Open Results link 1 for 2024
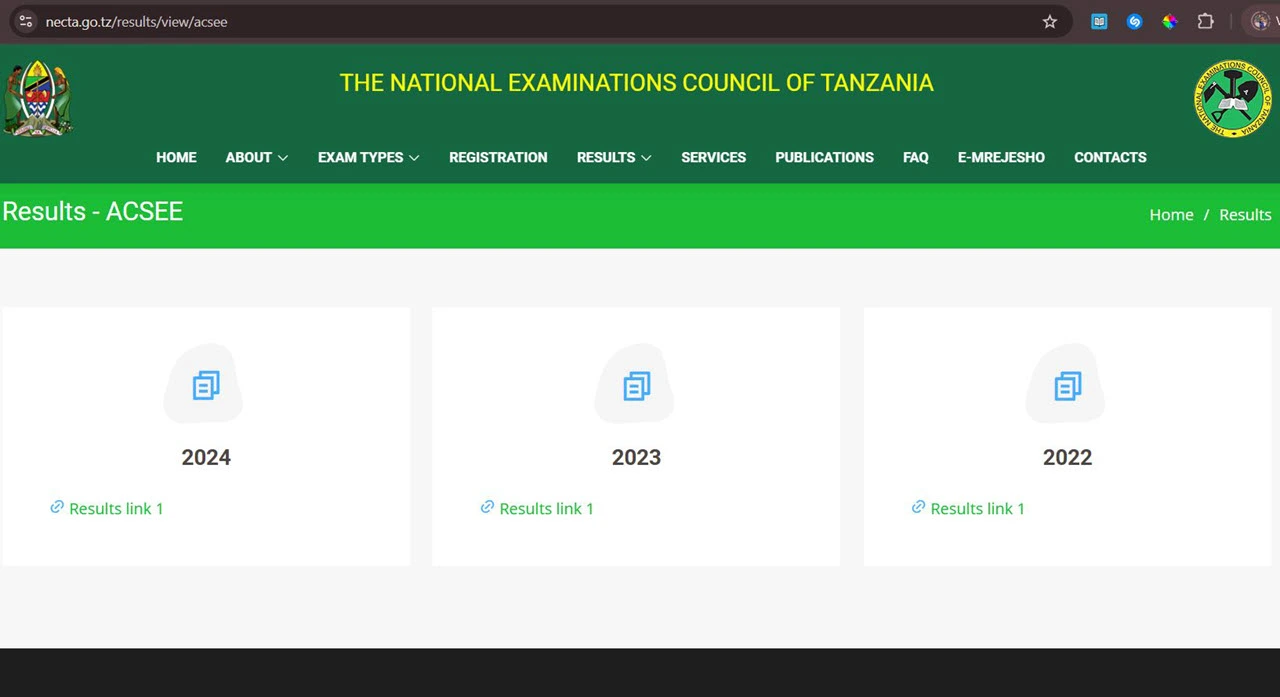Viewport: 1280px width, 697px height. click(x=116, y=508)
